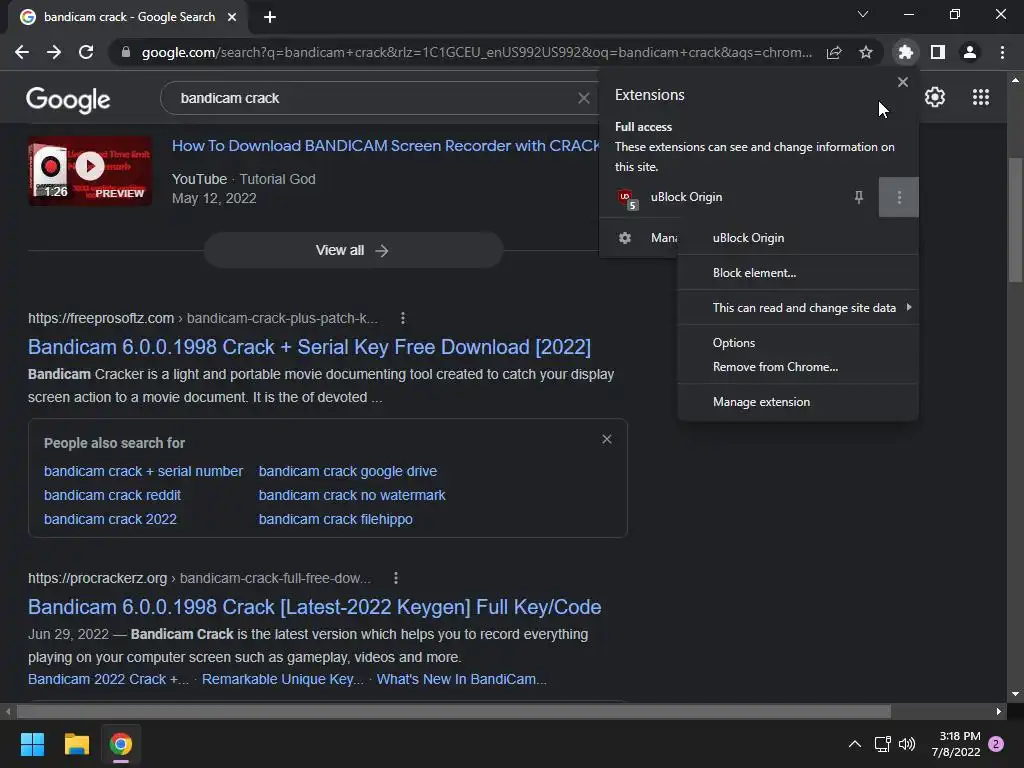The height and width of the screenshot is (768, 1024).
Task: Reload the Google search page
Action: (86, 52)
